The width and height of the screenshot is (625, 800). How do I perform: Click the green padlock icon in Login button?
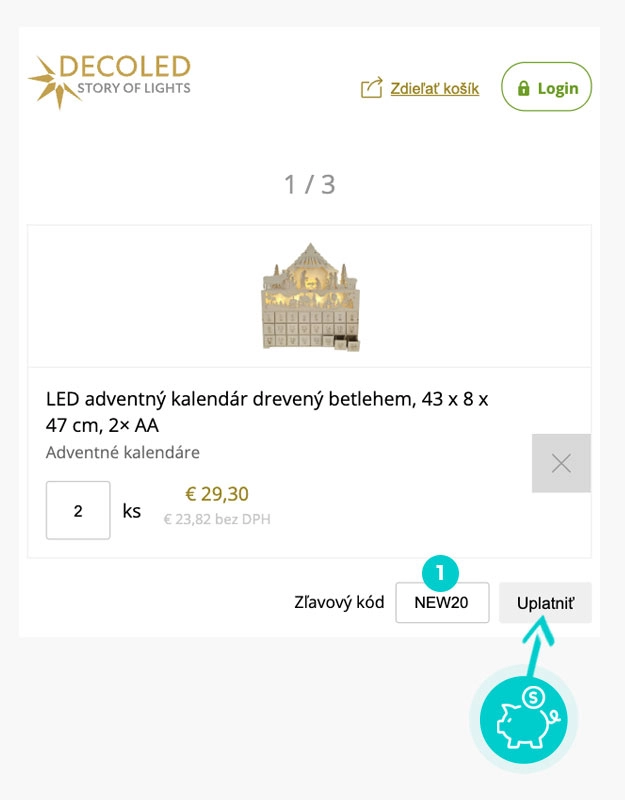point(525,87)
